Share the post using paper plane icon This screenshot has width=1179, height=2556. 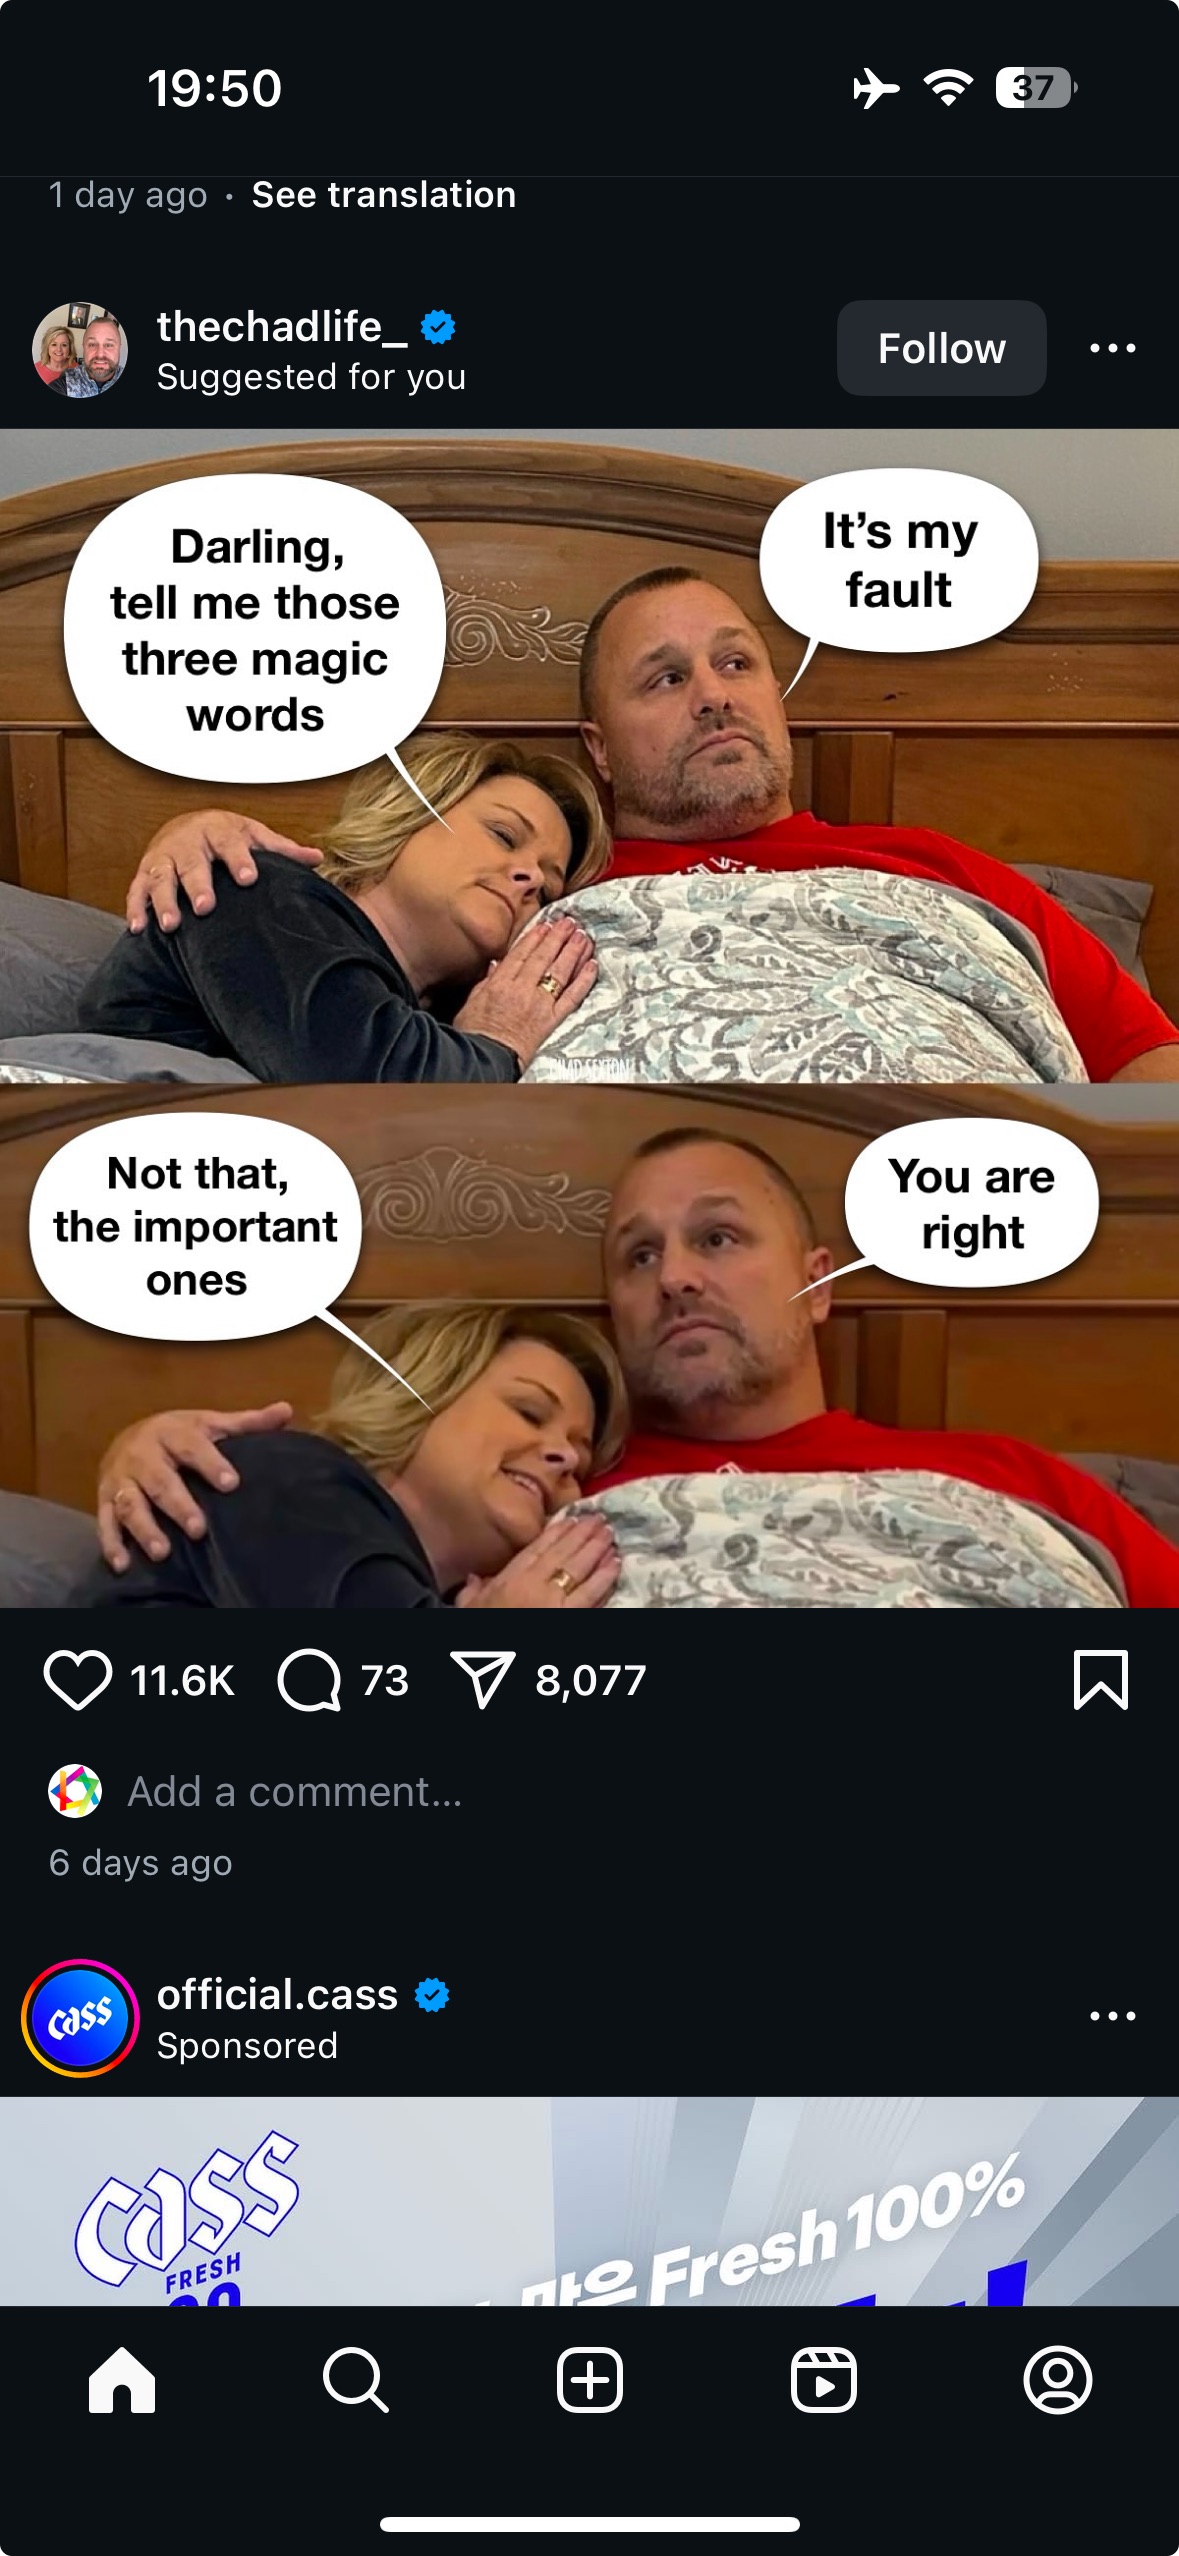483,1679
